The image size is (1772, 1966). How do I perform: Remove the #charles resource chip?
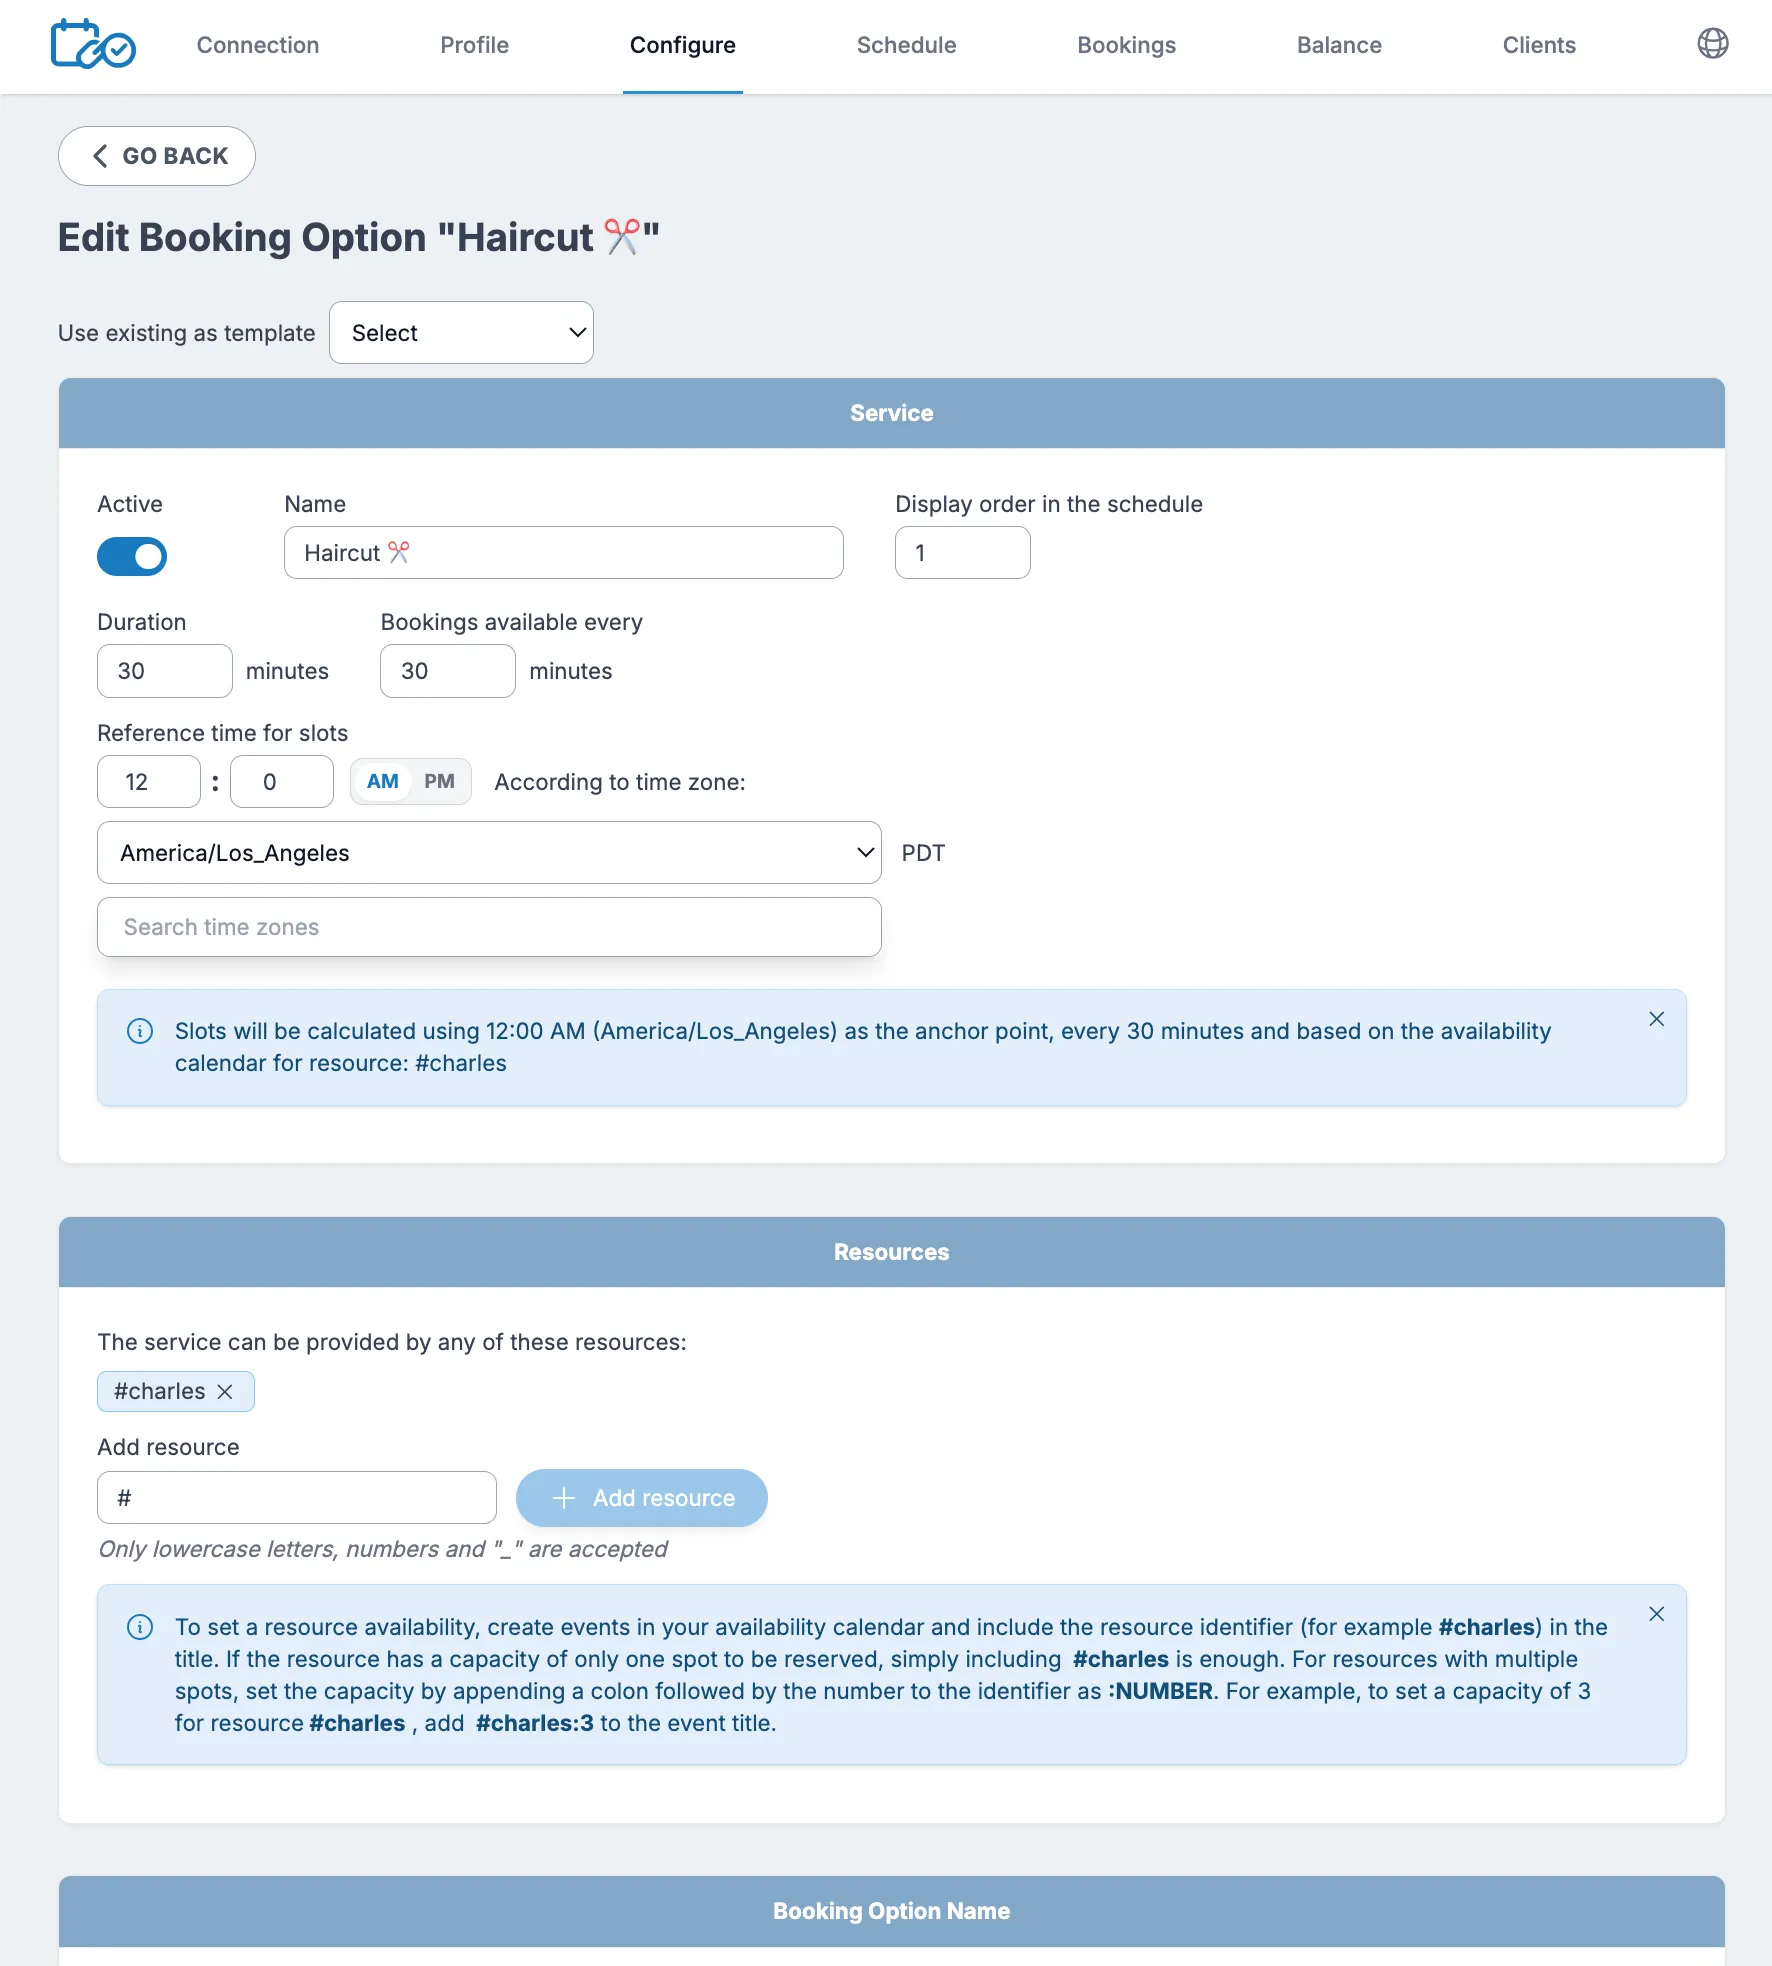coord(225,1391)
